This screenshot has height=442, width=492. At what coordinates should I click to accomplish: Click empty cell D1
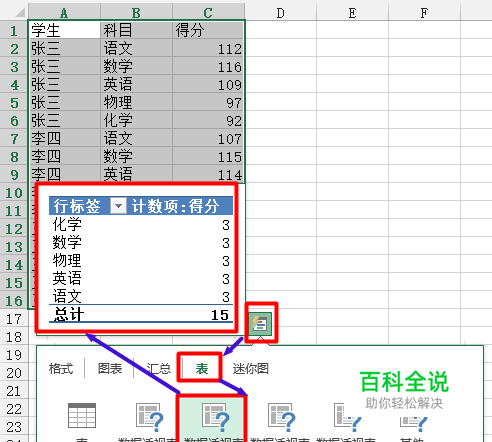coord(281,30)
